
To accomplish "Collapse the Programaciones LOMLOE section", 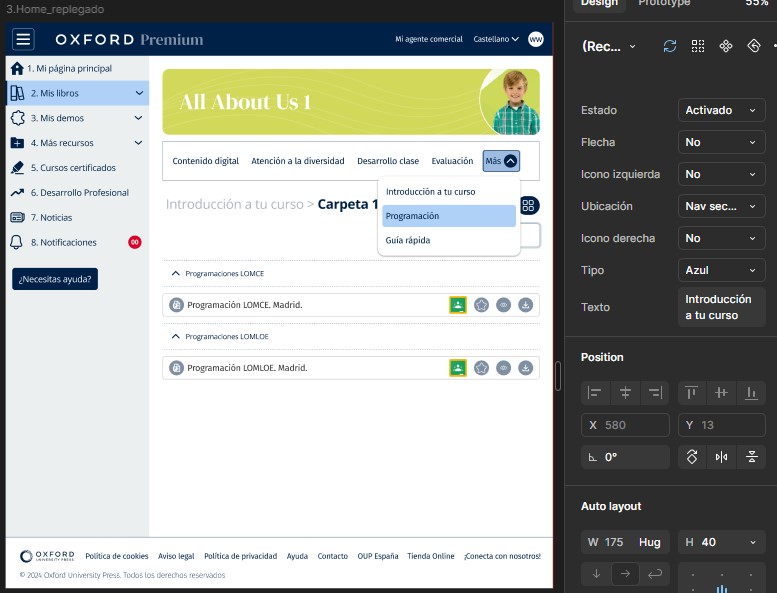I will 175,336.
